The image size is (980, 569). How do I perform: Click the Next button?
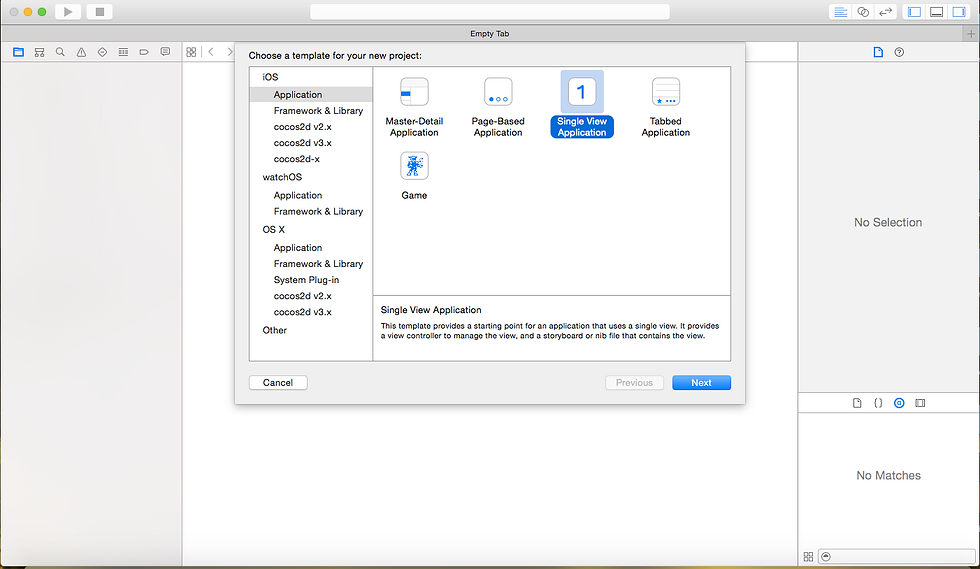coord(701,383)
